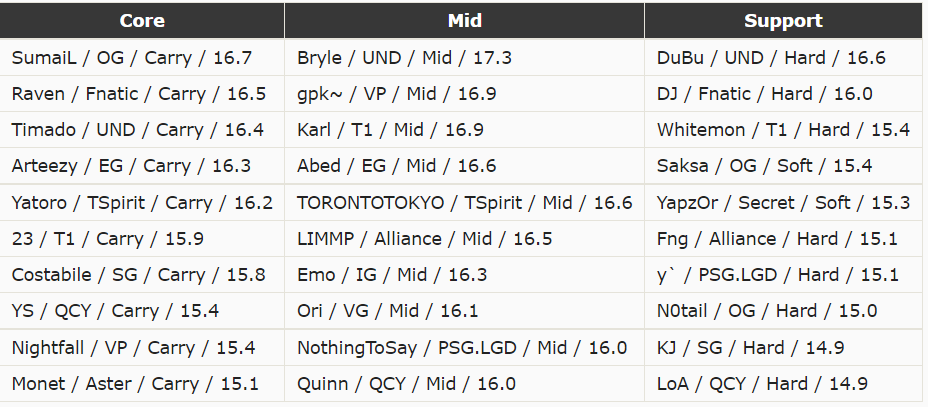The width and height of the screenshot is (928, 407).
Task: Select the DuBu / UND Hard cell
Action: [771, 58]
